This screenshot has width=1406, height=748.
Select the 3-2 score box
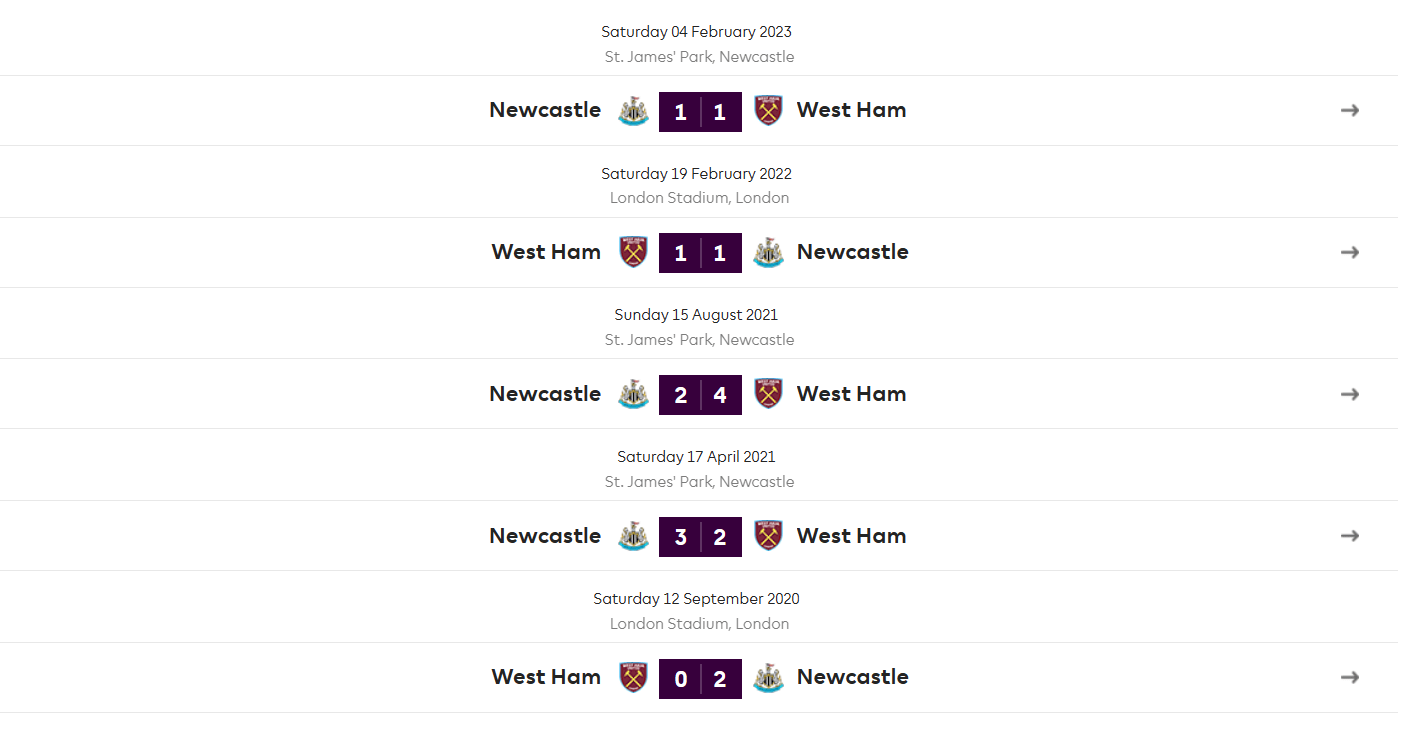[700, 536]
